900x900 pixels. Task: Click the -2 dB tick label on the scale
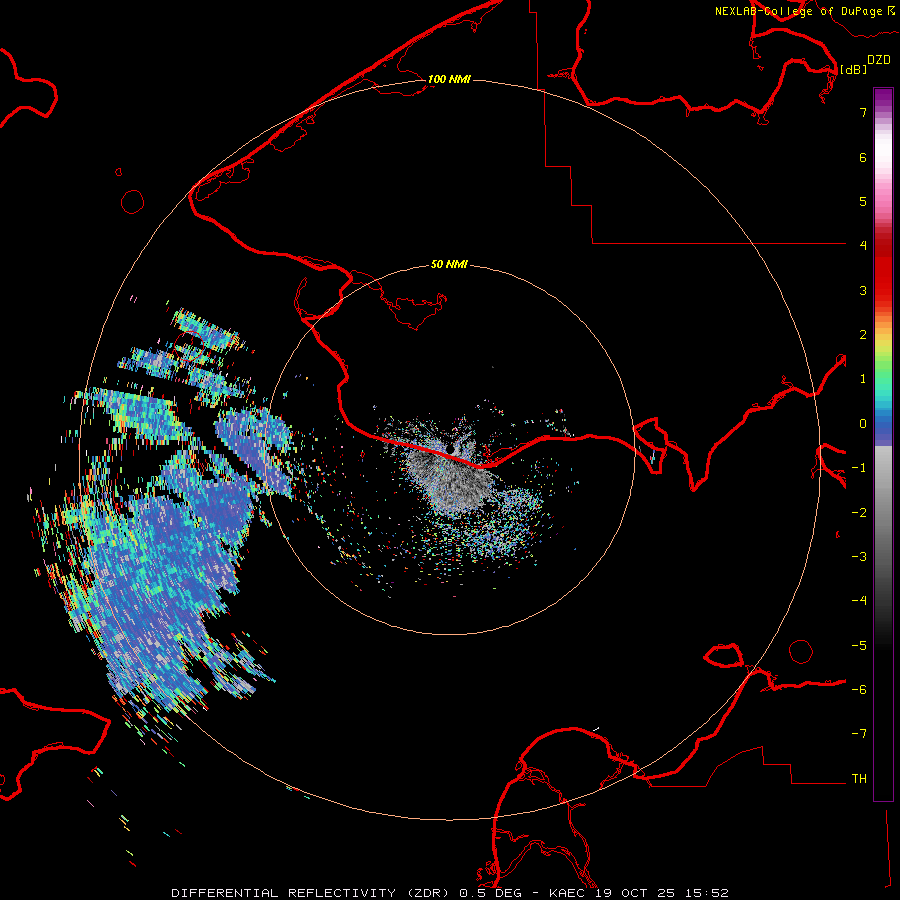859,513
